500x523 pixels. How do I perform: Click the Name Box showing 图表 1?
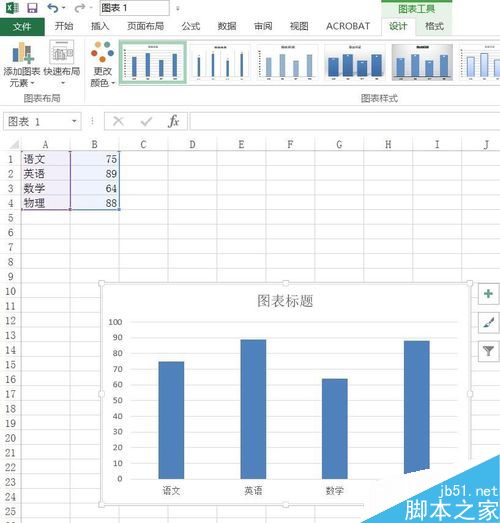click(36, 121)
